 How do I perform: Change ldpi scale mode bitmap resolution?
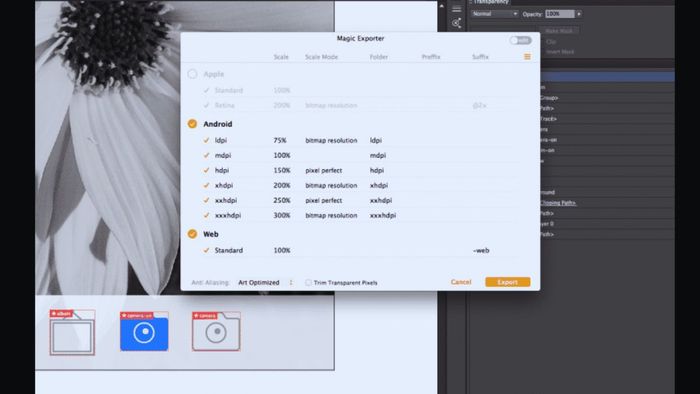pyautogui.click(x=331, y=140)
